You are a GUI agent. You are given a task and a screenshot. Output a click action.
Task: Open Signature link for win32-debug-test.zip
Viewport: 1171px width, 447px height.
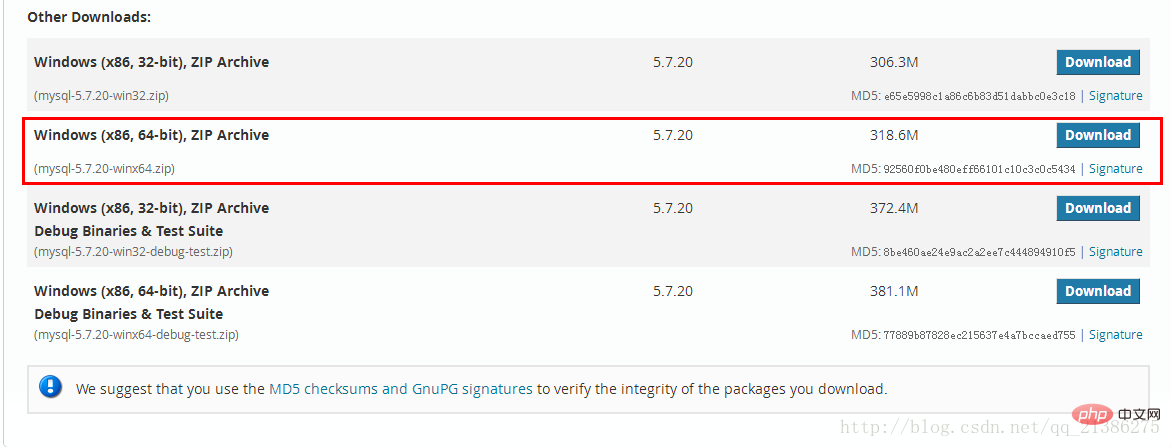click(x=1115, y=252)
